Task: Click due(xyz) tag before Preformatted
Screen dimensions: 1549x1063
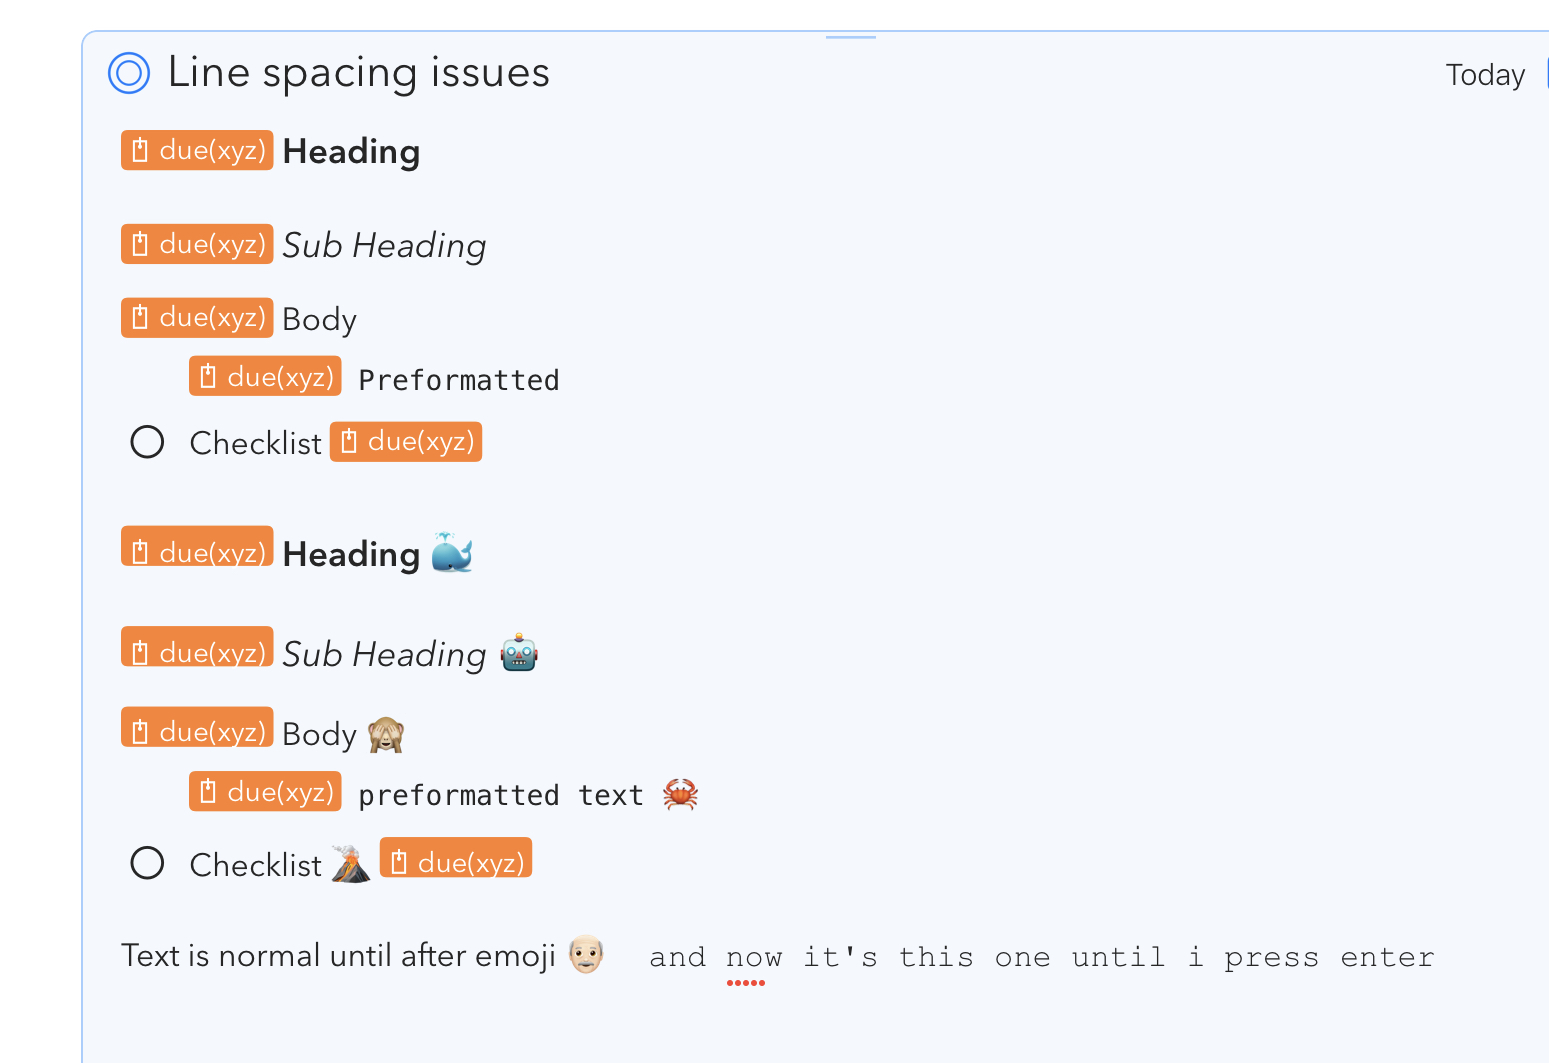Action: 265,376
